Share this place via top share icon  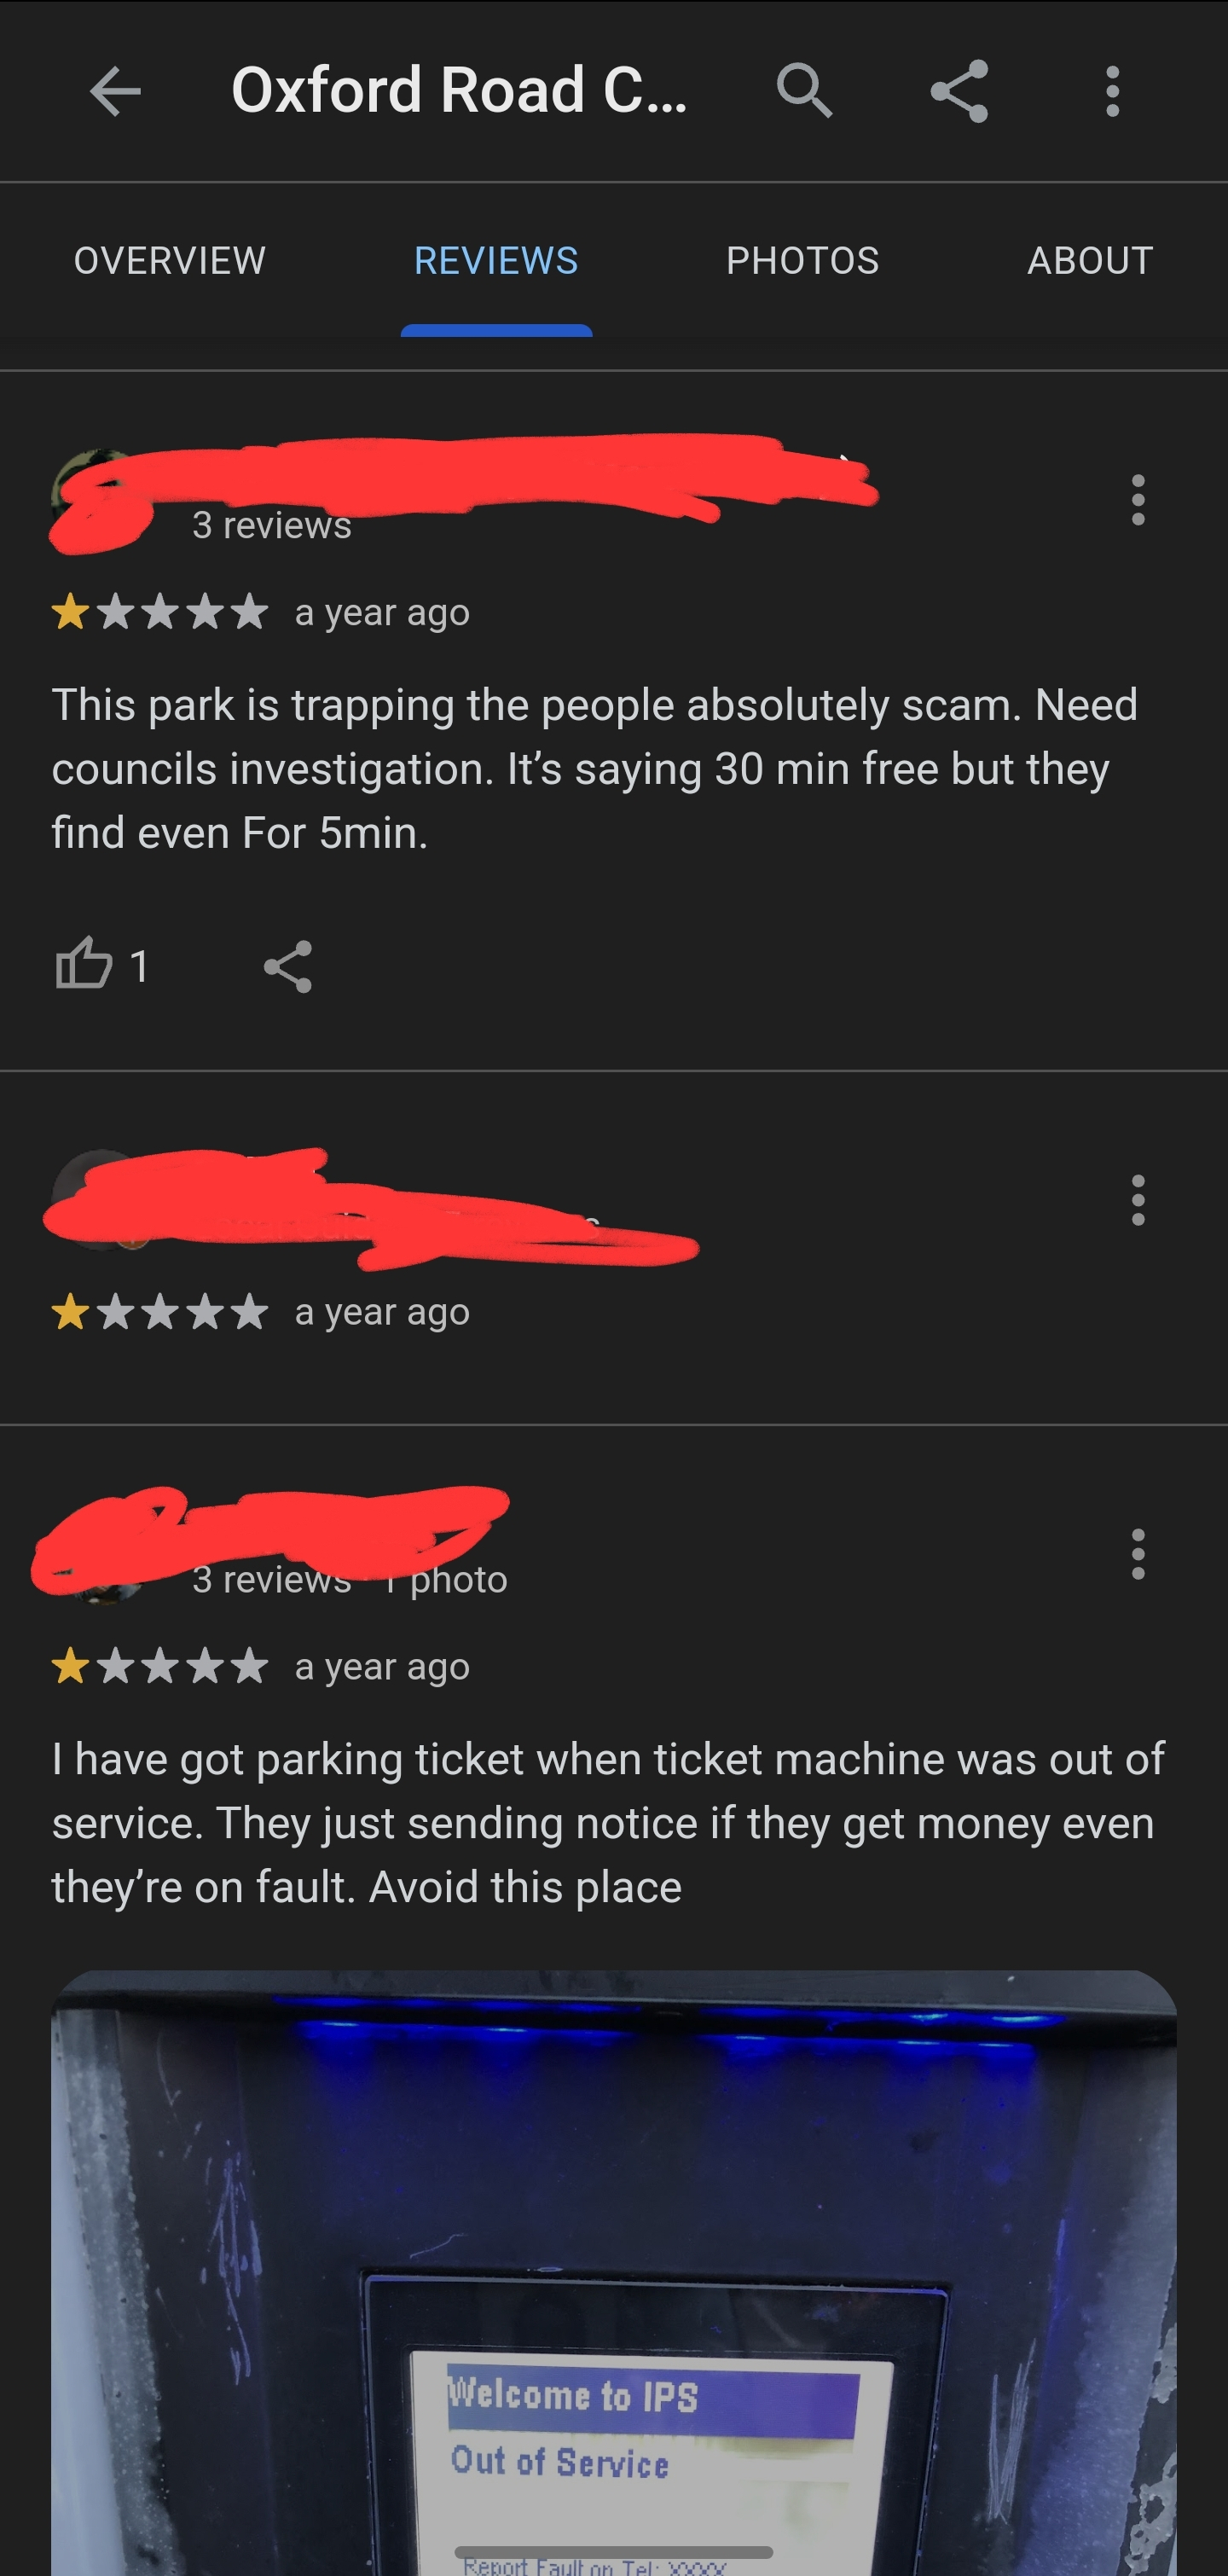tap(959, 91)
